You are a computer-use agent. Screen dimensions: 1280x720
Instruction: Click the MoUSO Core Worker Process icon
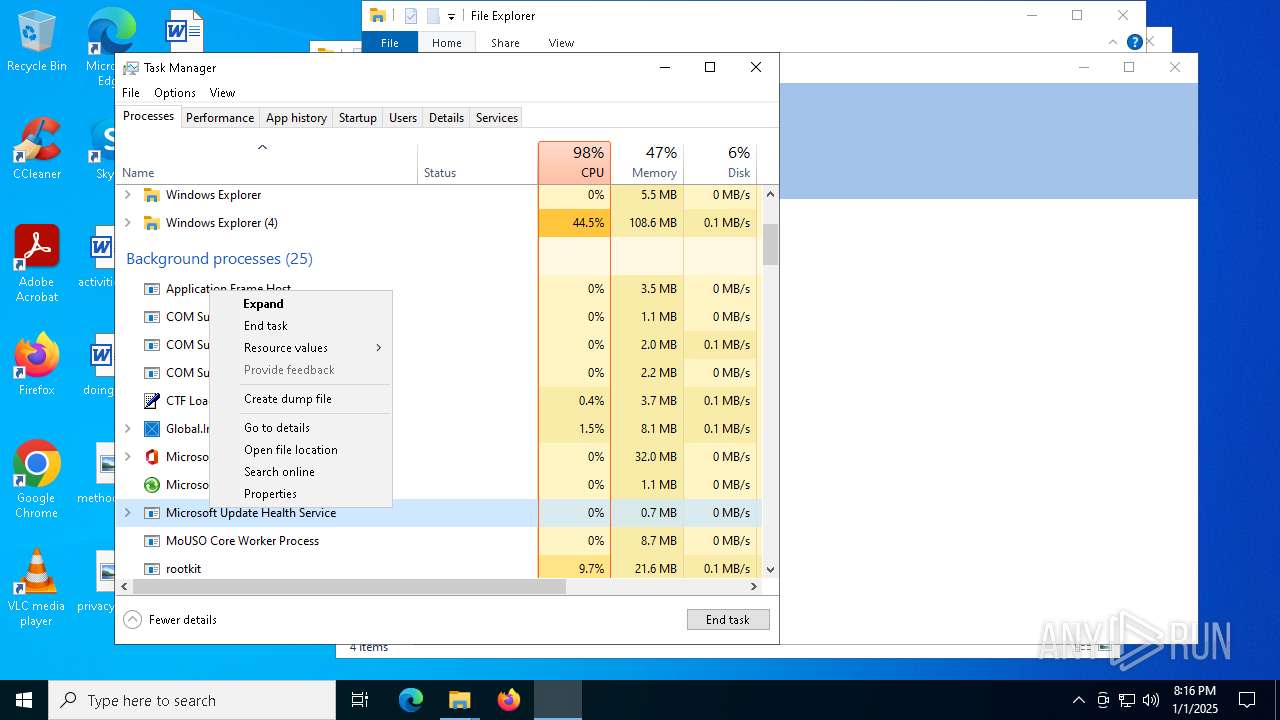point(152,541)
